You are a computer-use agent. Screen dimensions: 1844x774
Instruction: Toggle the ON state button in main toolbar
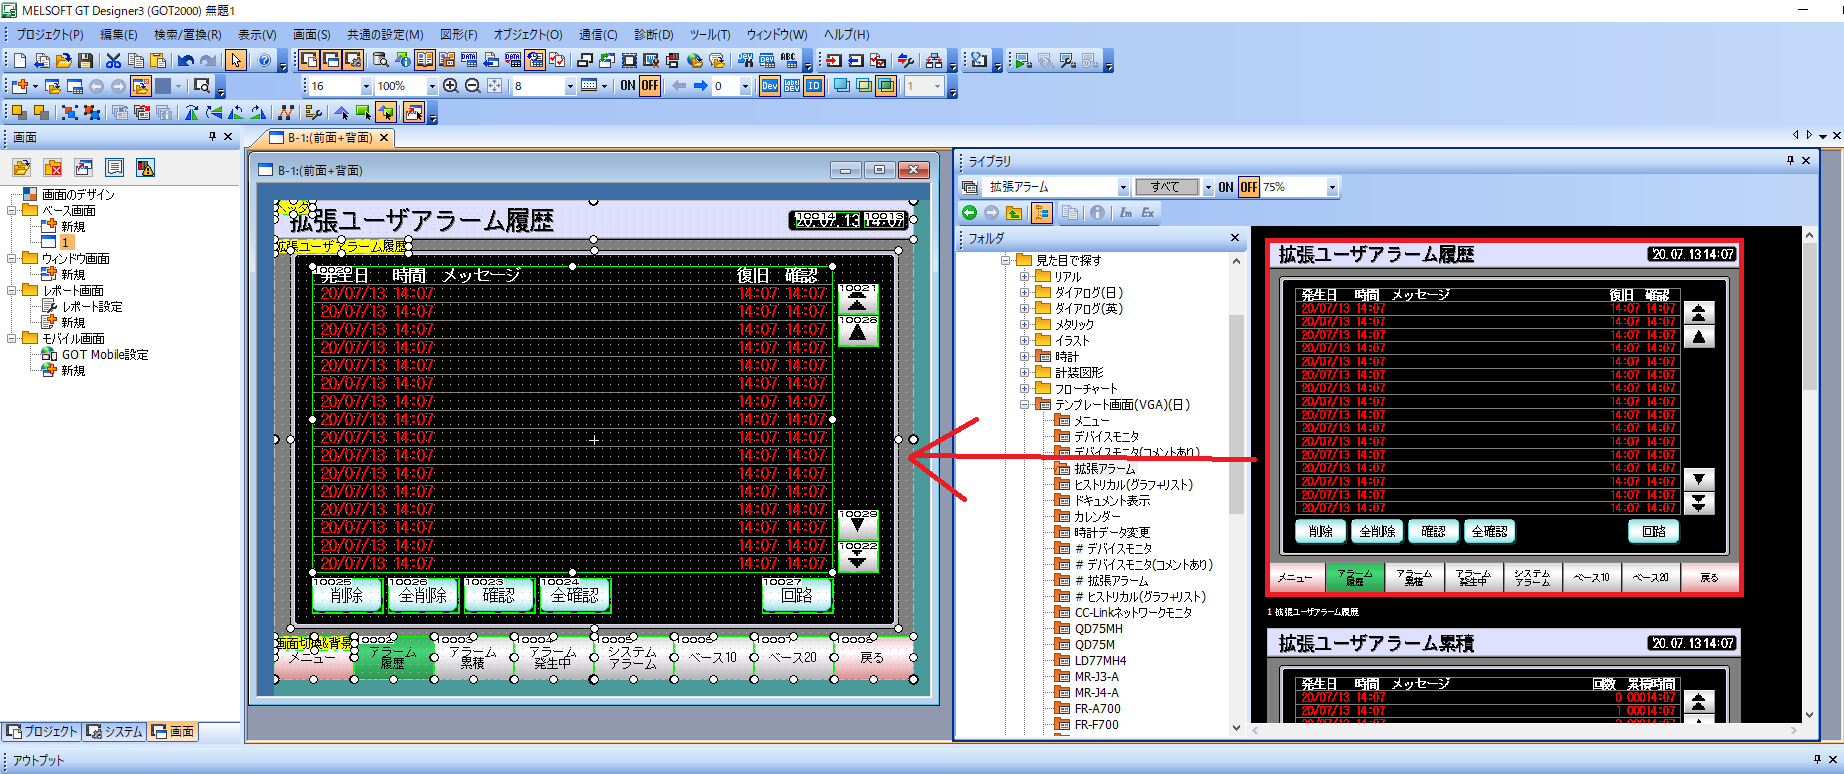(628, 86)
